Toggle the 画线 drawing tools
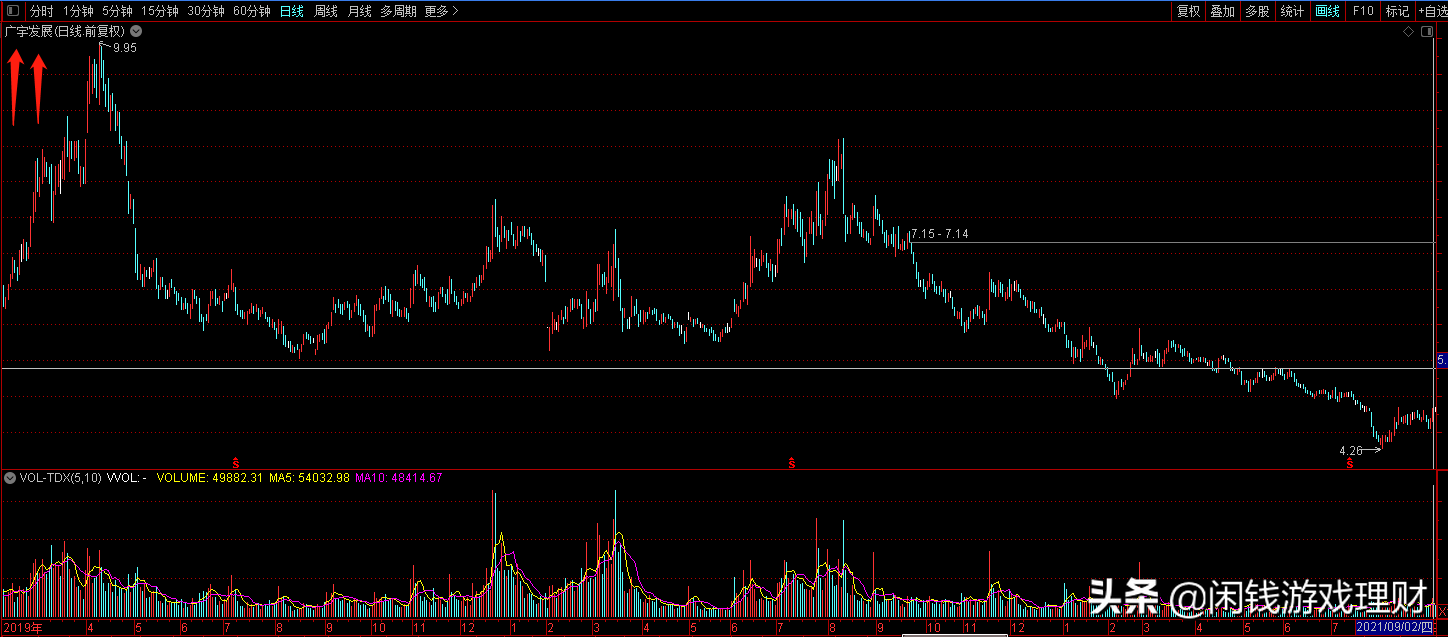1448x637 pixels. tap(1327, 11)
